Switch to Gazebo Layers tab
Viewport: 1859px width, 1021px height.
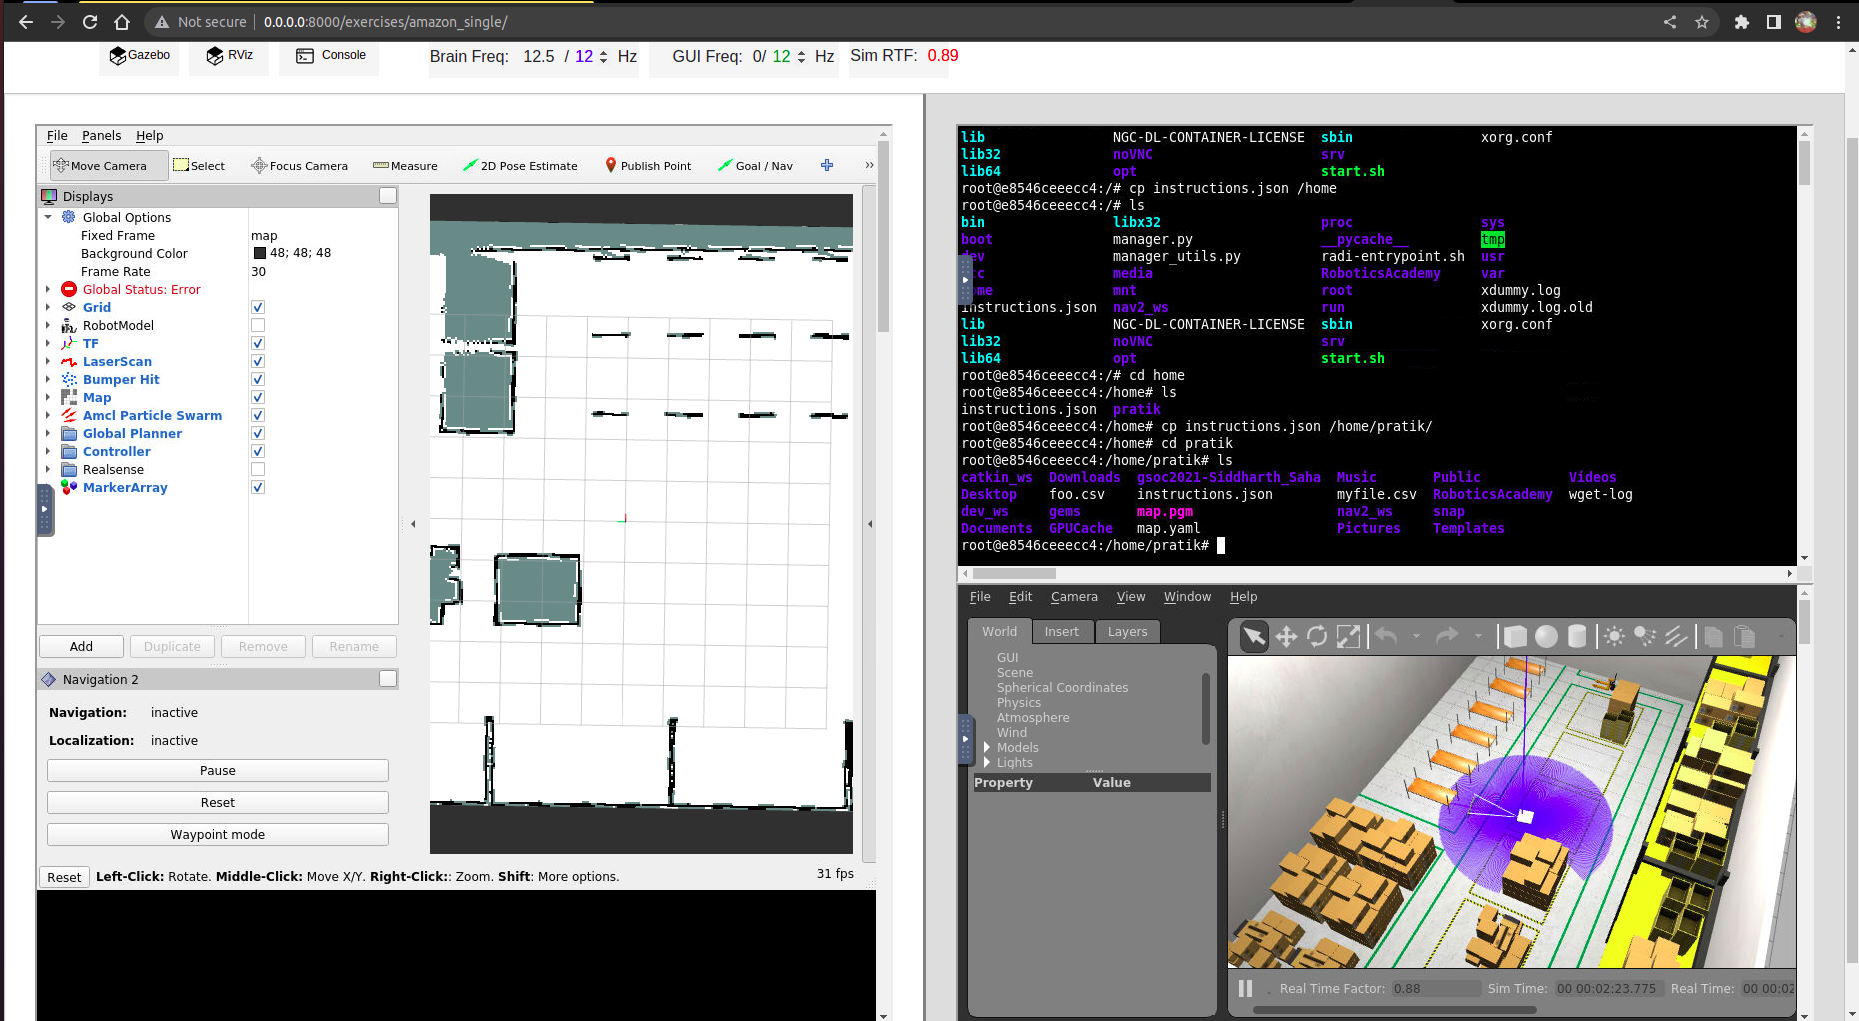[1127, 632]
